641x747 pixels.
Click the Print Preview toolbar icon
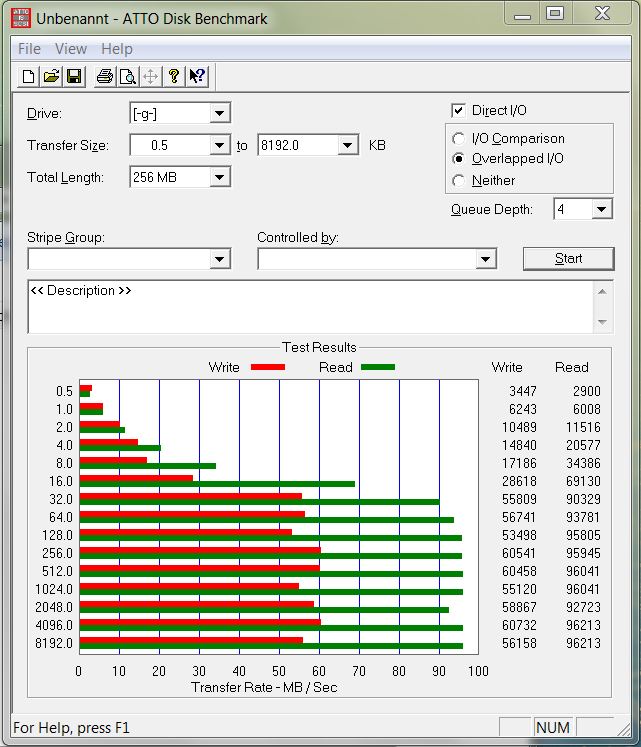pos(127,76)
